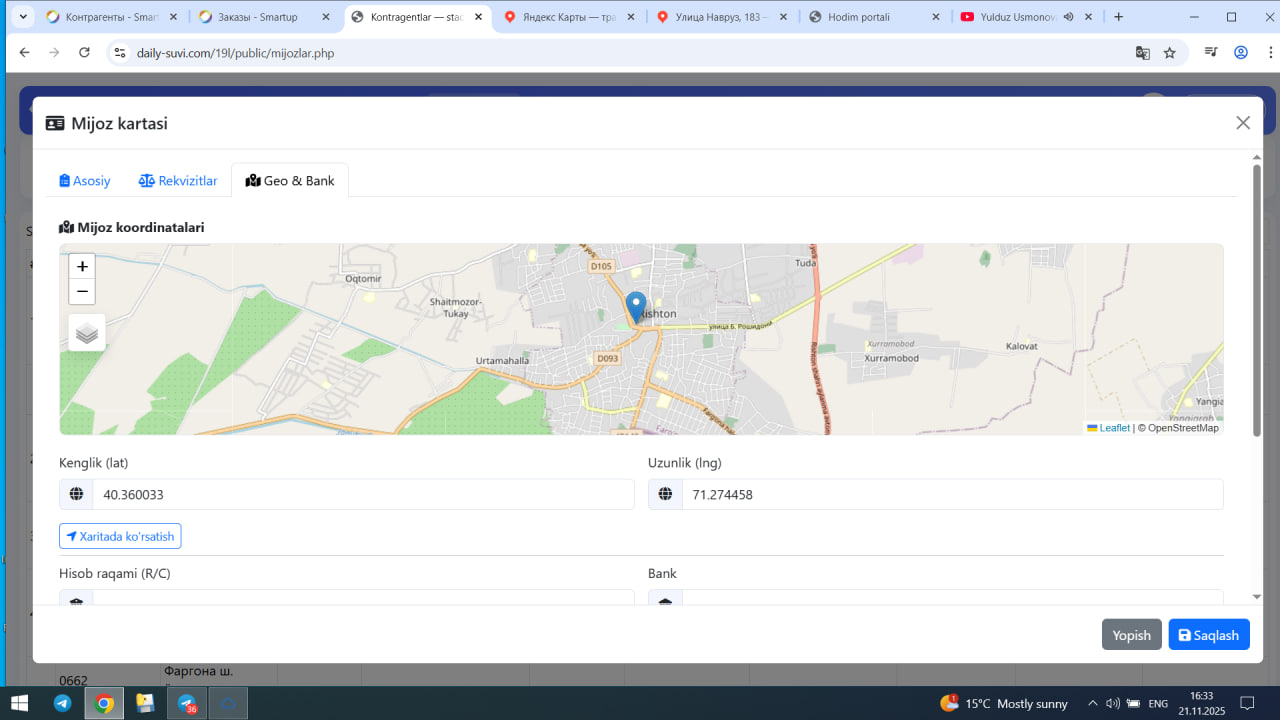This screenshot has width=1280, height=720.
Task: Close the Hodim portali tab
Action: pyautogui.click(x=936, y=17)
